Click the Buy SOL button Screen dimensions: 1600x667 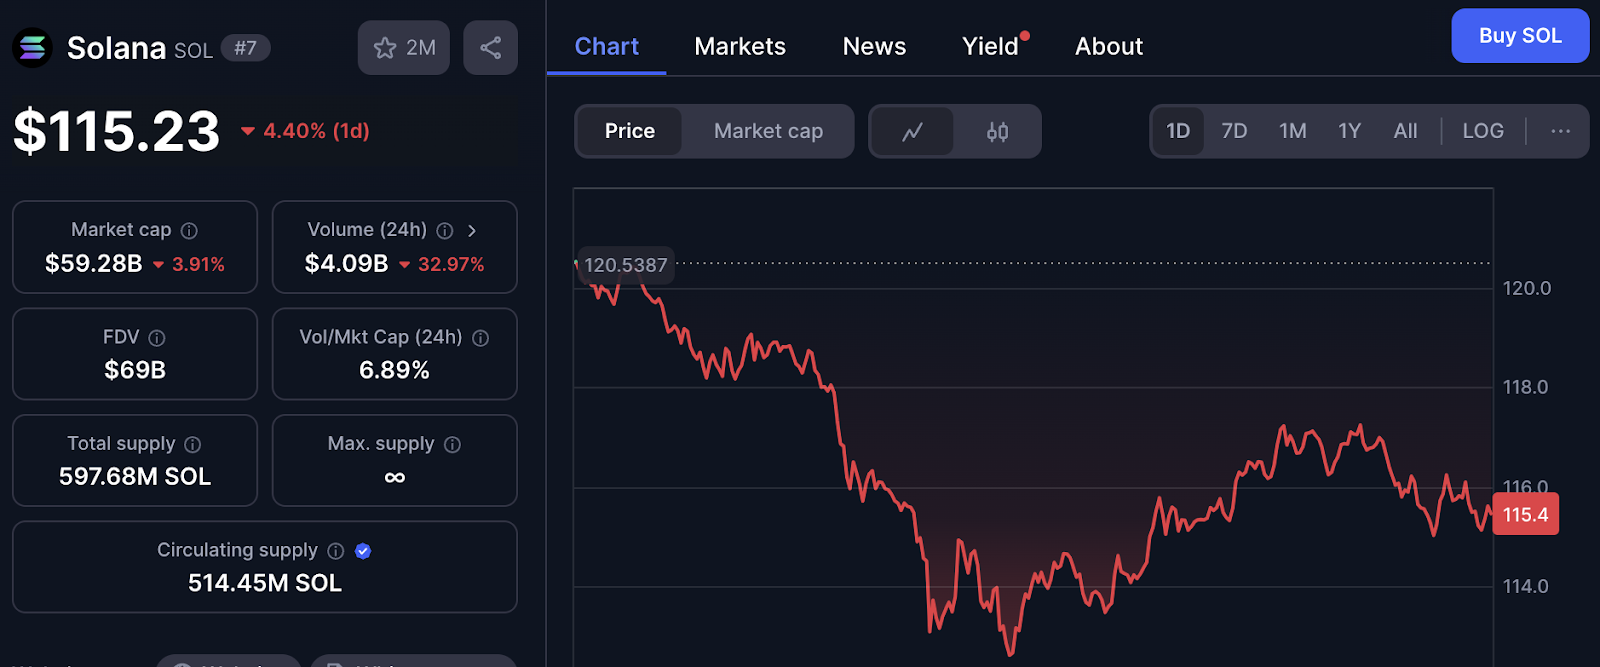pos(1519,36)
